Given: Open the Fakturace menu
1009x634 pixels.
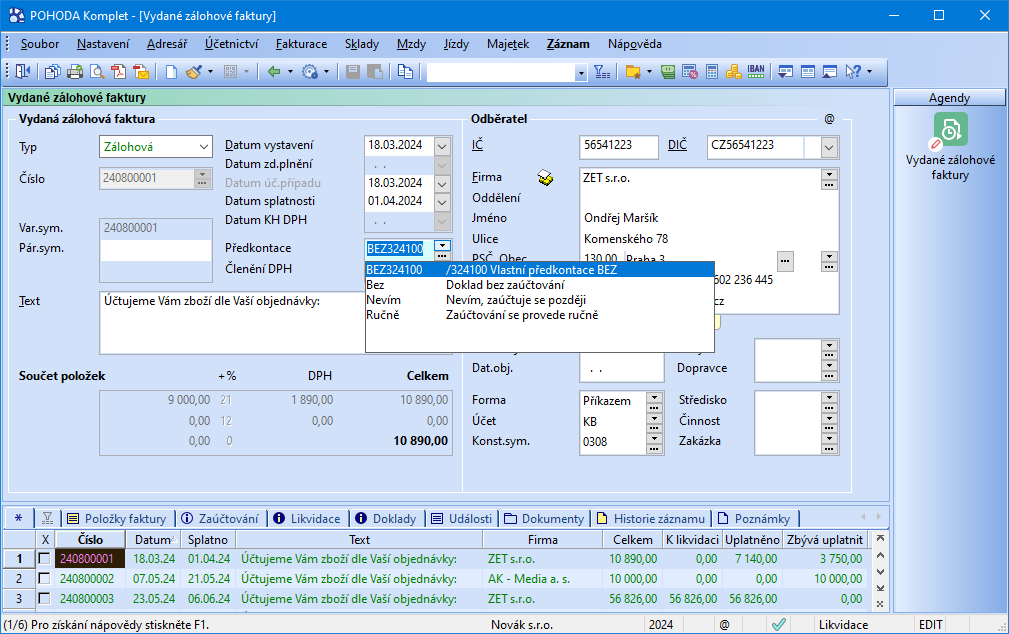Looking at the screenshot, I should click(x=301, y=44).
